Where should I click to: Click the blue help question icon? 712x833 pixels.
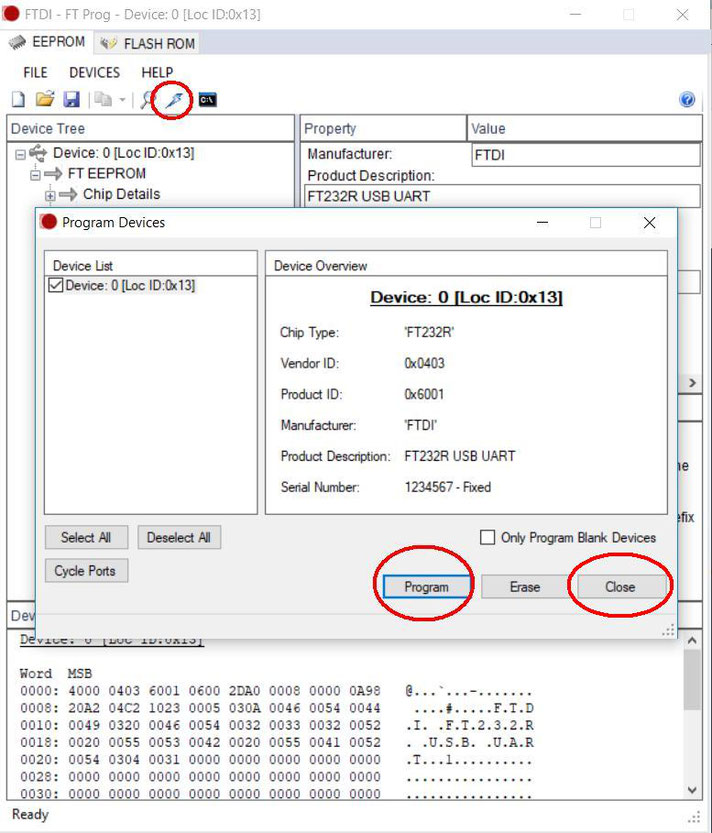point(687,99)
